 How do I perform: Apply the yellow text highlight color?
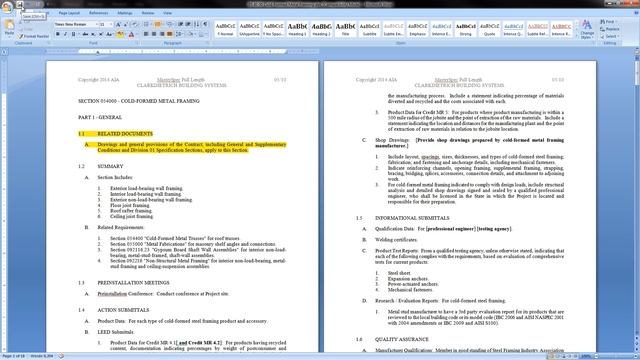120,34
